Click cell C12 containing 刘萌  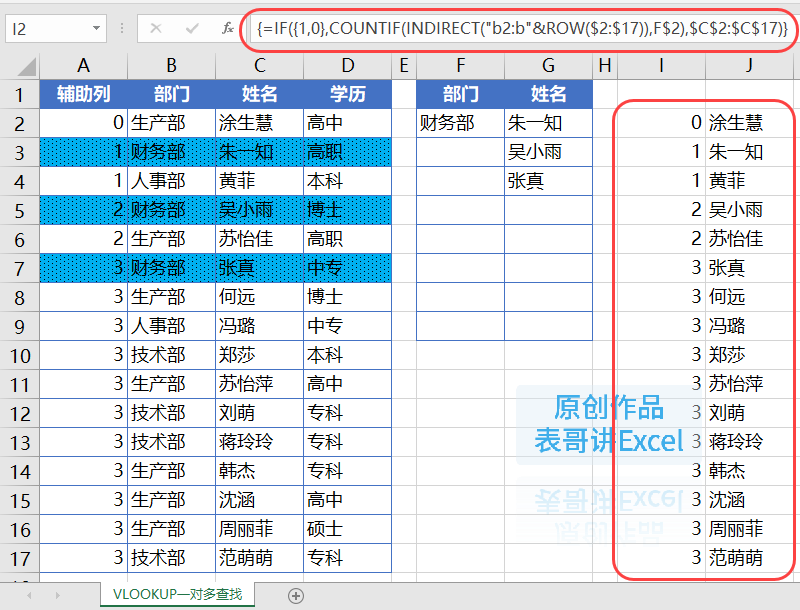click(x=260, y=413)
